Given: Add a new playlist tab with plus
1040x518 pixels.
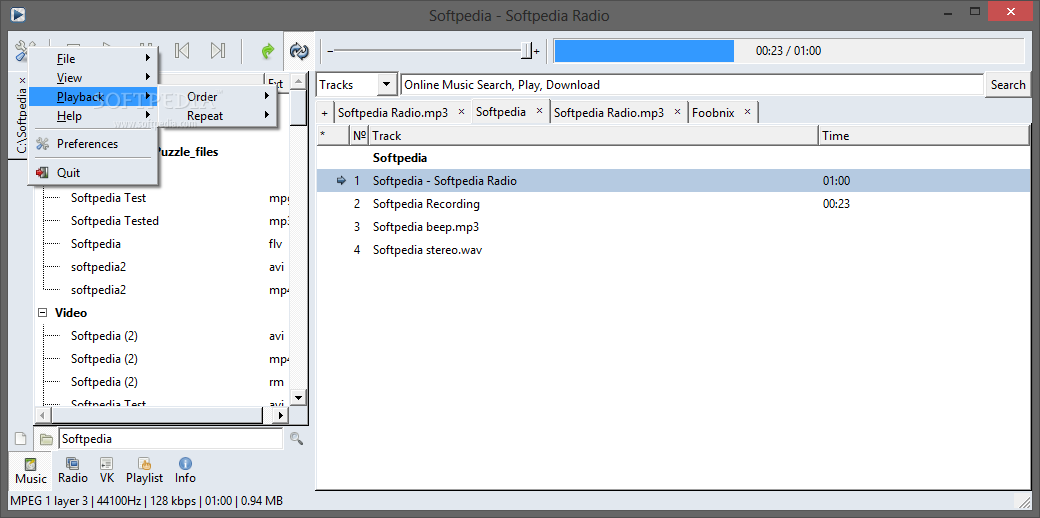Looking at the screenshot, I should 324,113.
